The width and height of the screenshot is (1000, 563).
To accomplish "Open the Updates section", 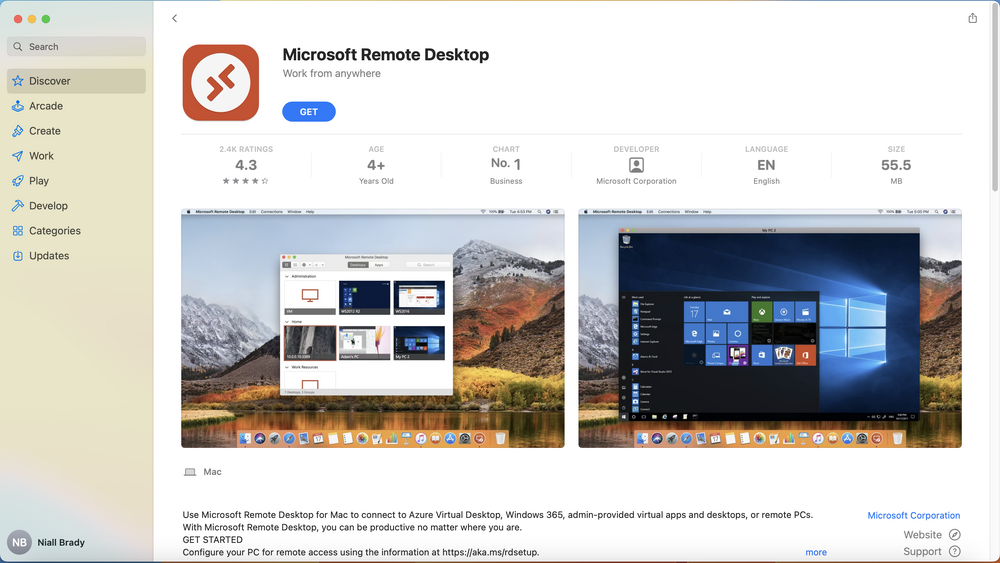I will pos(77,256).
